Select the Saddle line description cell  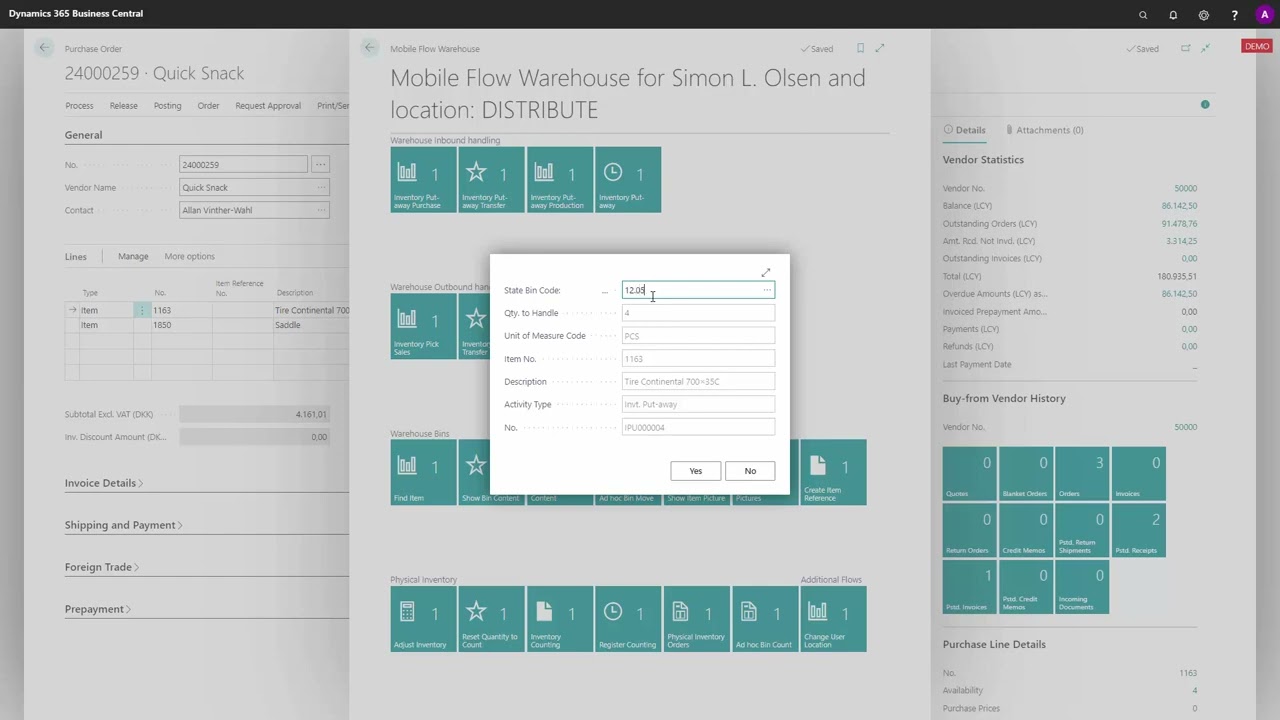(311, 325)
